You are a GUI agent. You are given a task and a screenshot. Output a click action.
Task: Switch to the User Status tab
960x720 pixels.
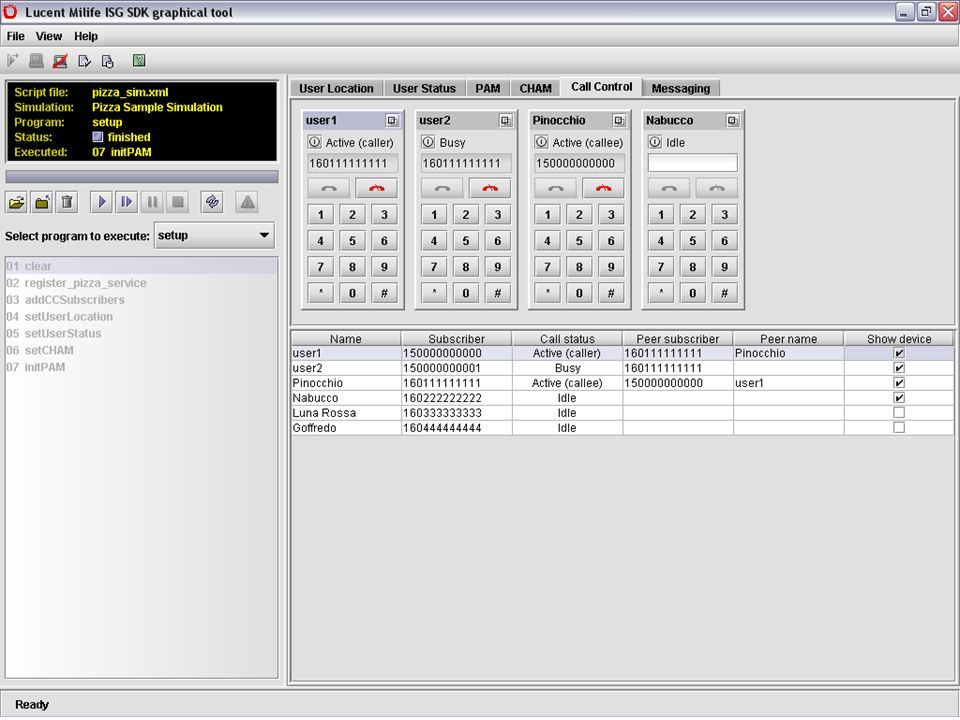(x=424, y=88)
